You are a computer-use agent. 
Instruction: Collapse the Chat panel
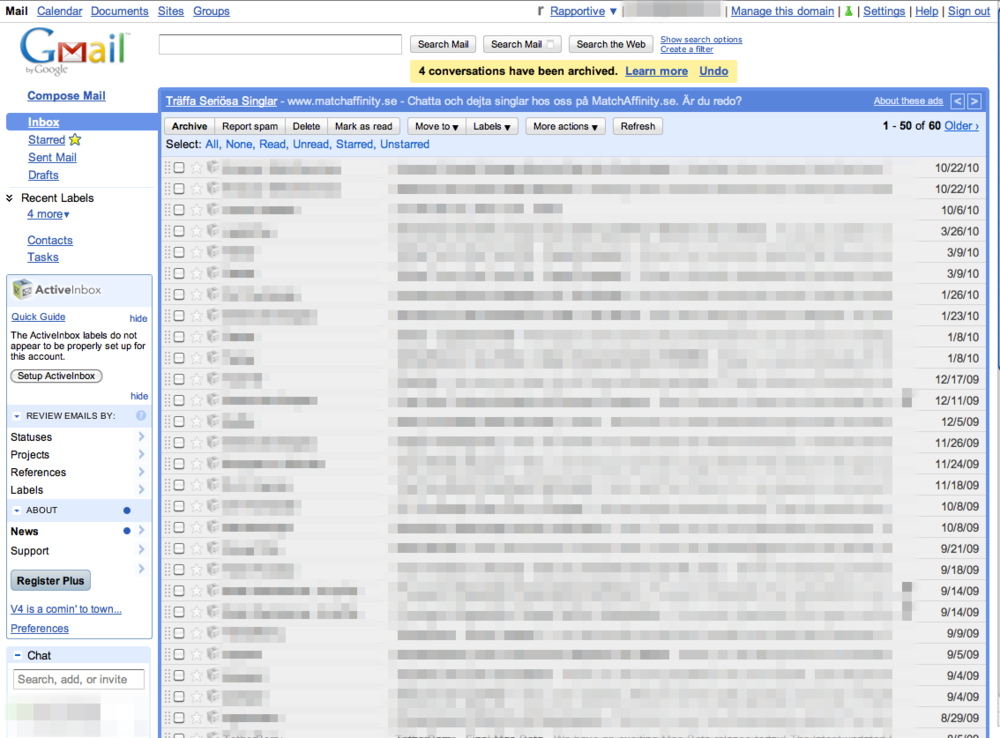click(17, 655)
